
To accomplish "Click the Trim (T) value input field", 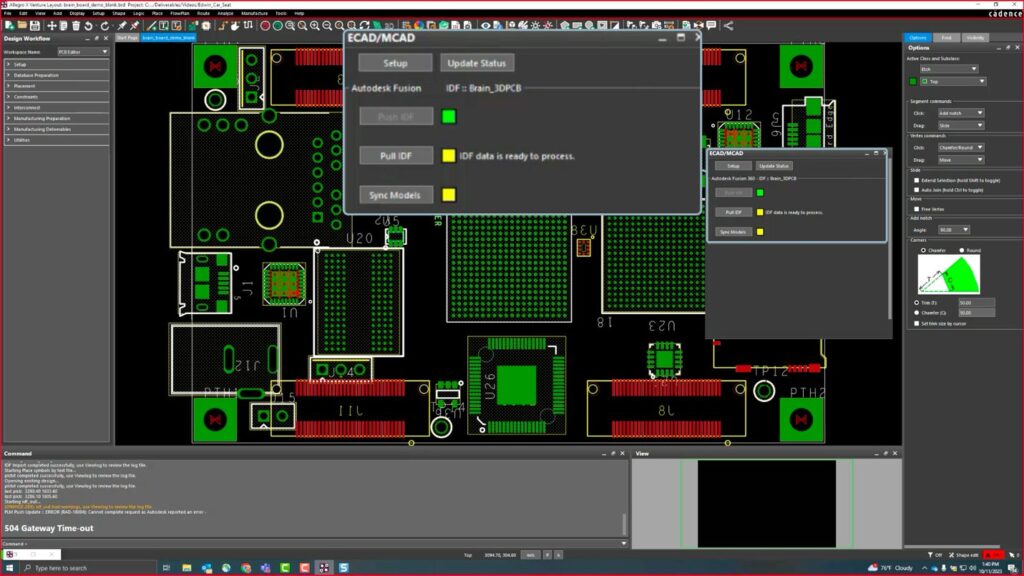I will [976, 302].
